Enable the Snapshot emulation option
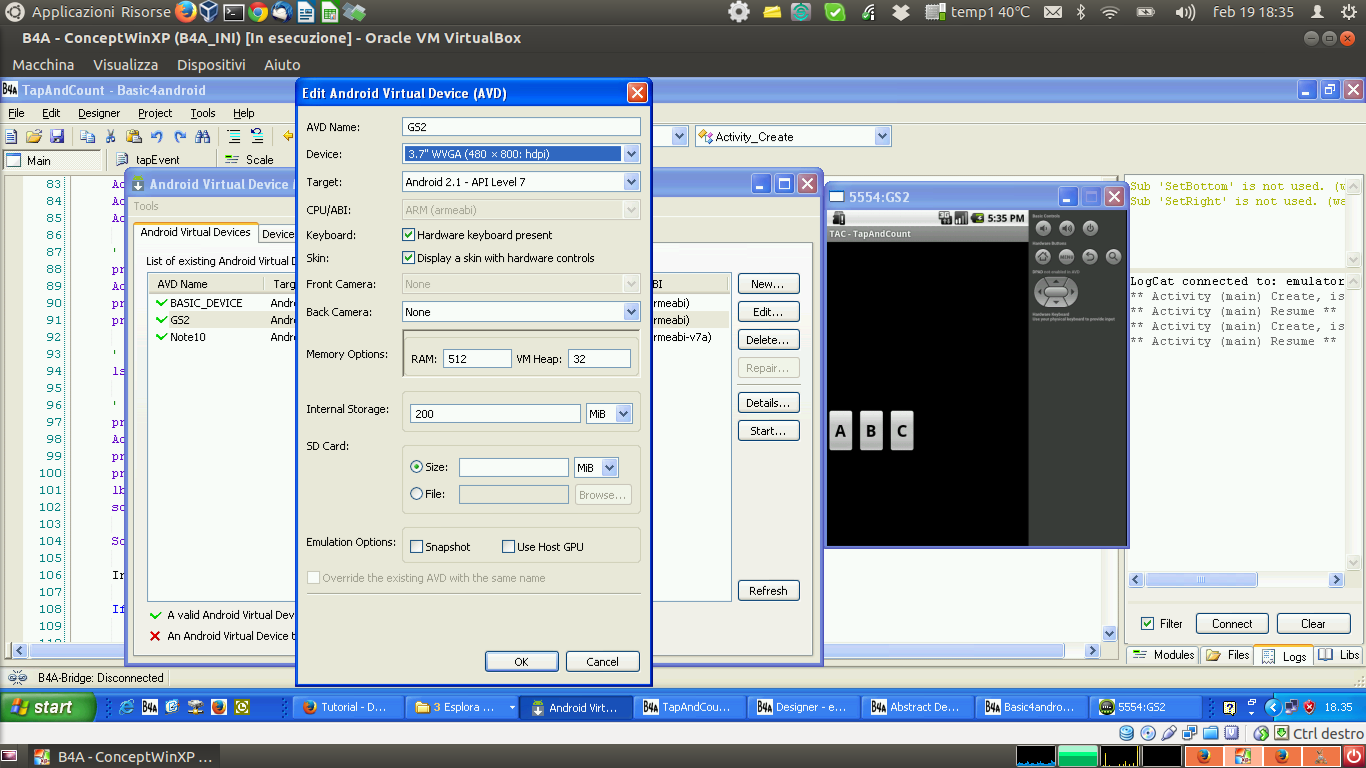 click(x=417, y=547)
